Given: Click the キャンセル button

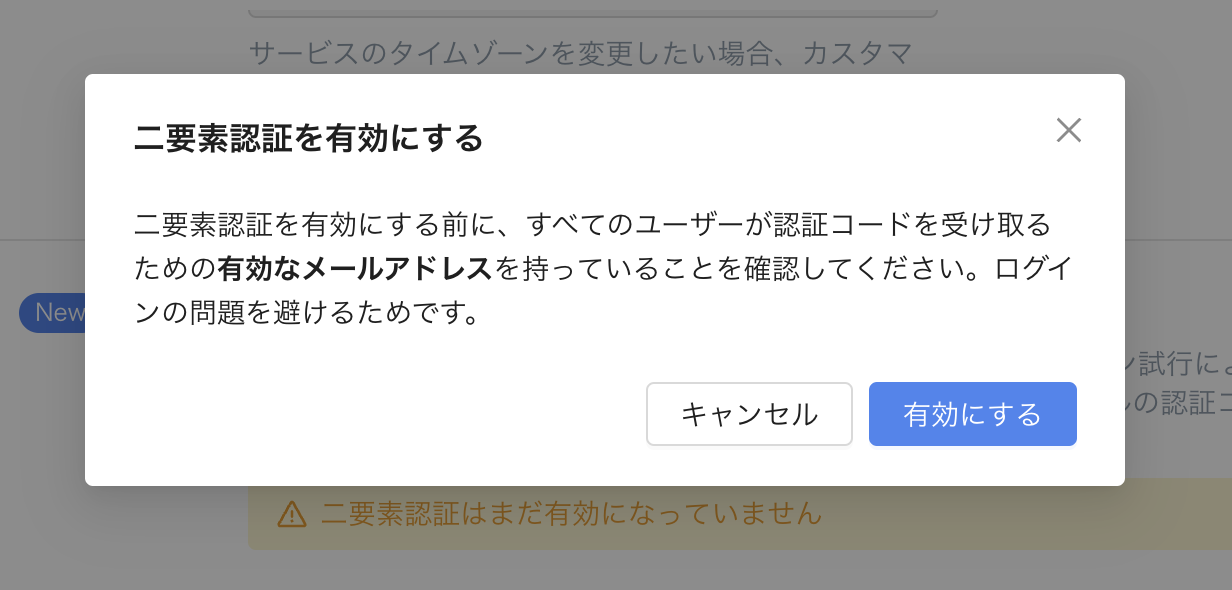Looking at the screenshot, I should click(x=750, y=414).
